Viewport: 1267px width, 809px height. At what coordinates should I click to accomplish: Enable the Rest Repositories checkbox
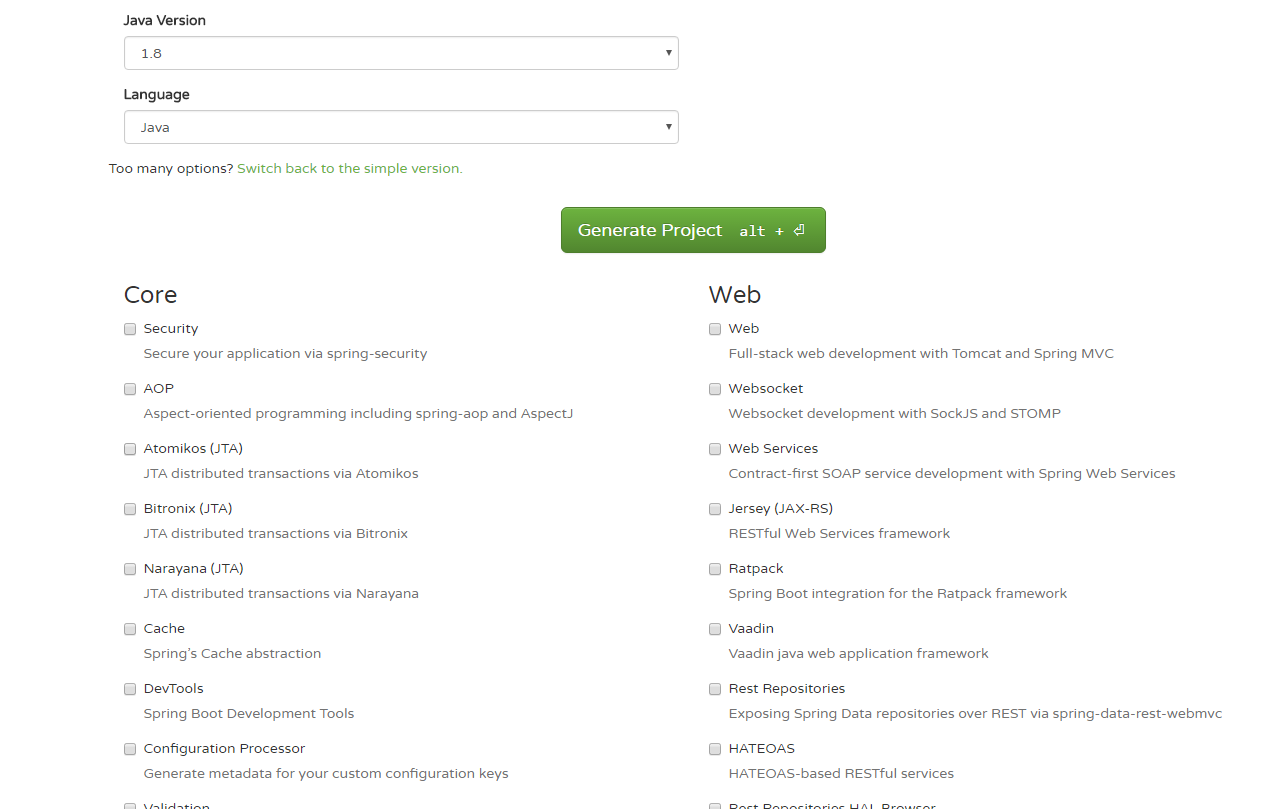tap(715, 689)
